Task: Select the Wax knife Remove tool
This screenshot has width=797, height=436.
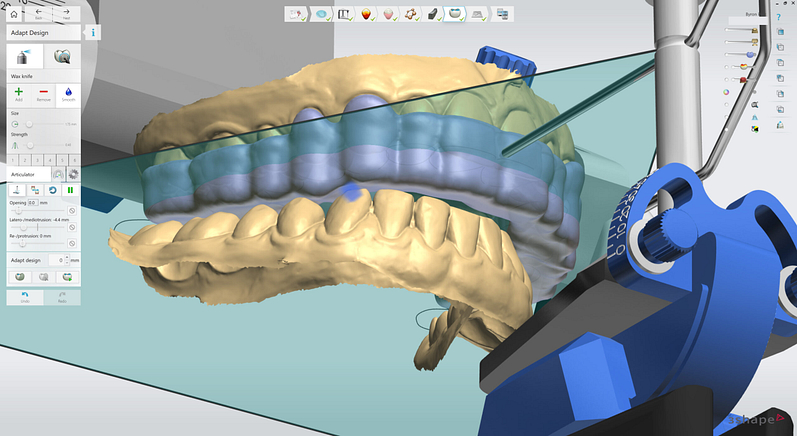Action: coord(43,93)
